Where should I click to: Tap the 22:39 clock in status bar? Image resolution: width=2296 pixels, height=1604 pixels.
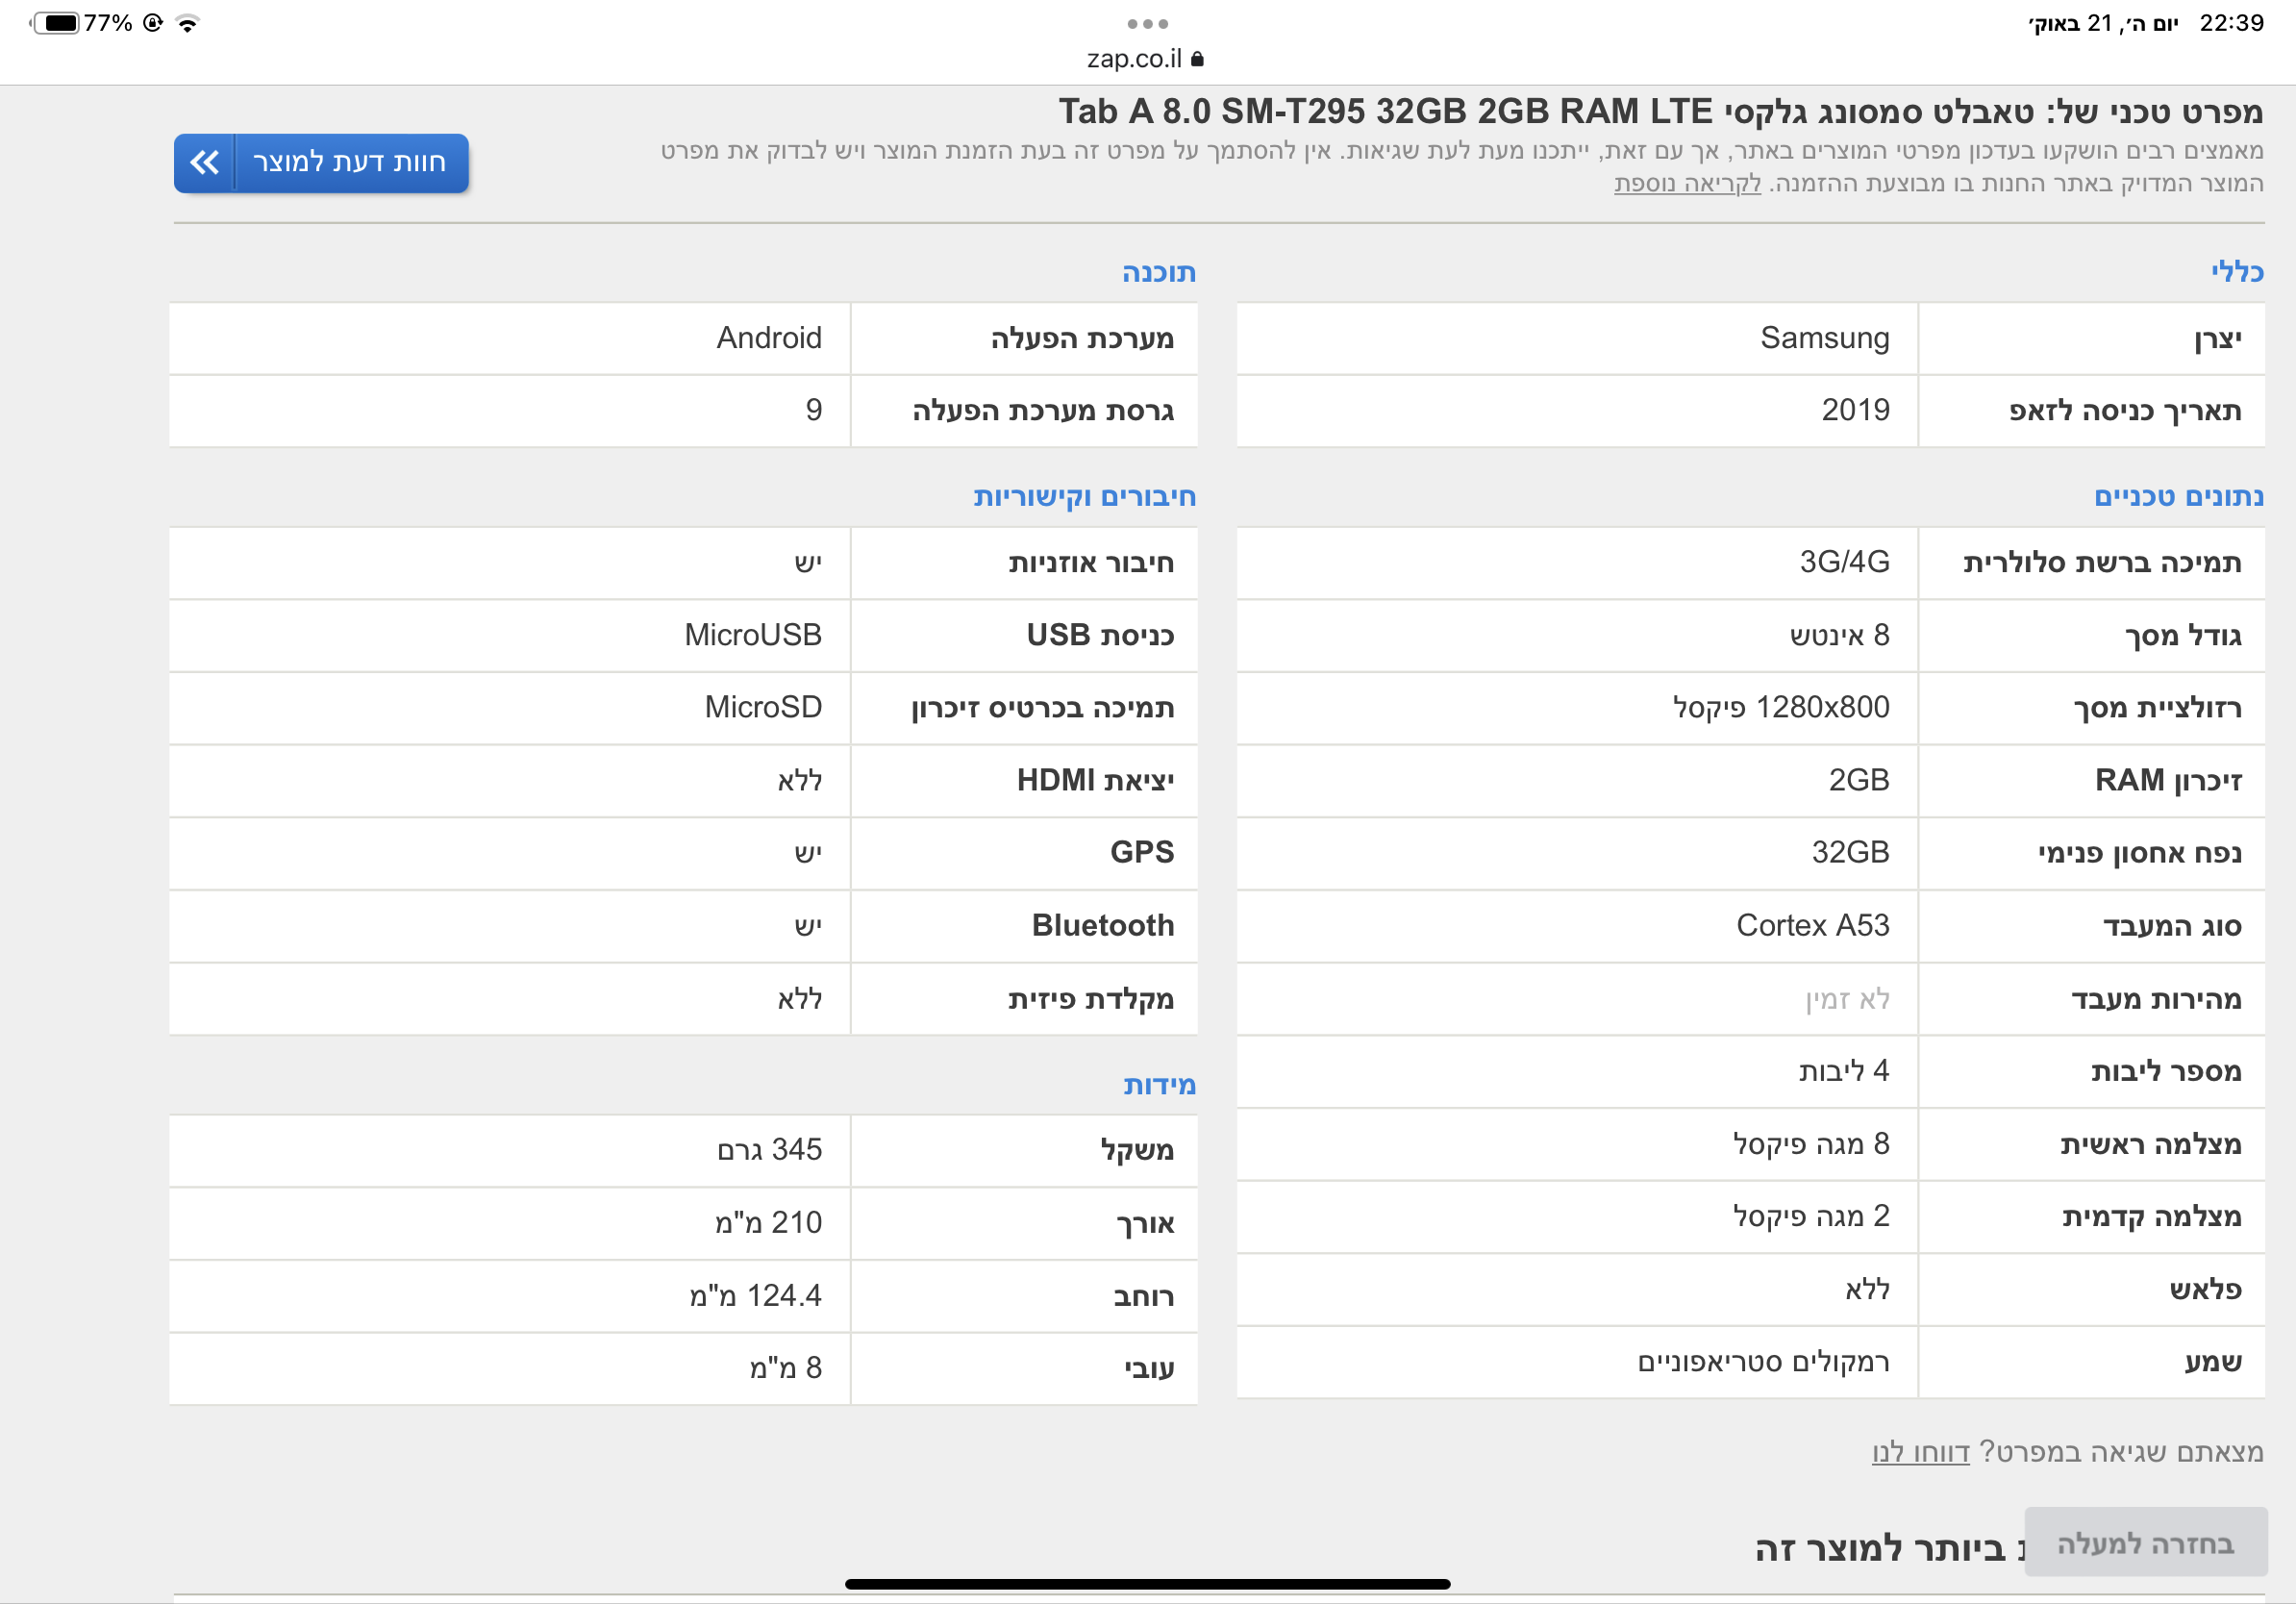click(x=2230, y=23)
